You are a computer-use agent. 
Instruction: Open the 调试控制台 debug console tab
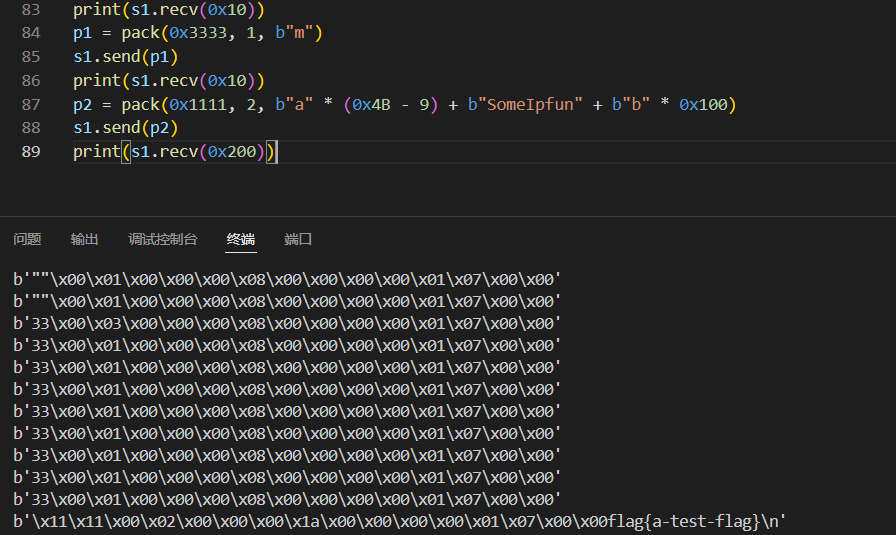[x=162, y=240]
